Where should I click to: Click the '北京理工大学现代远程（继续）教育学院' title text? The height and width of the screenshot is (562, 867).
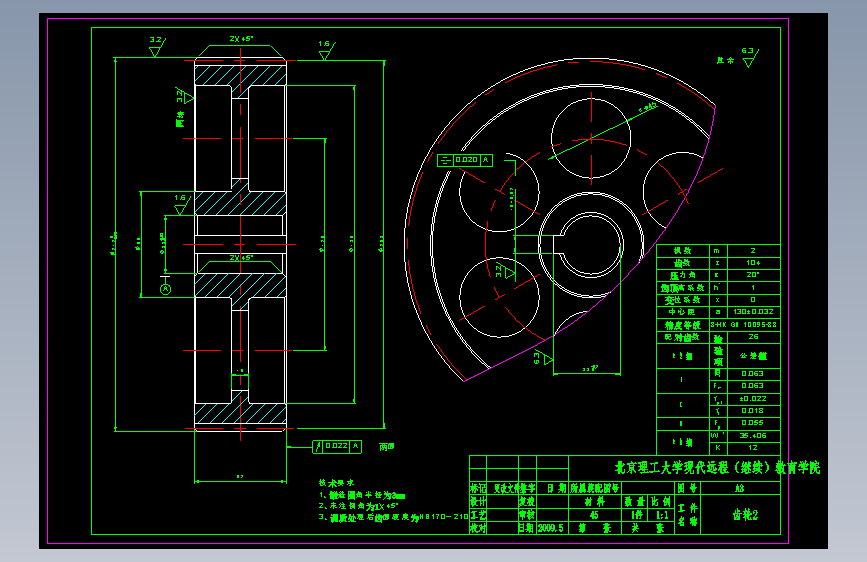pyautogui.click(x=717, y=468)
